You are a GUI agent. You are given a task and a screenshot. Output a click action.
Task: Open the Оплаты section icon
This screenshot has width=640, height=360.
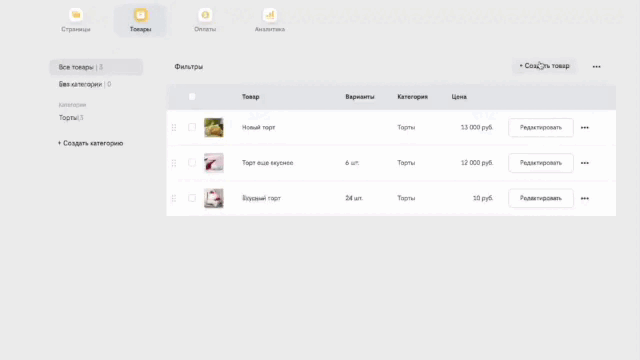pyautogui.click(x=205, y=15)
